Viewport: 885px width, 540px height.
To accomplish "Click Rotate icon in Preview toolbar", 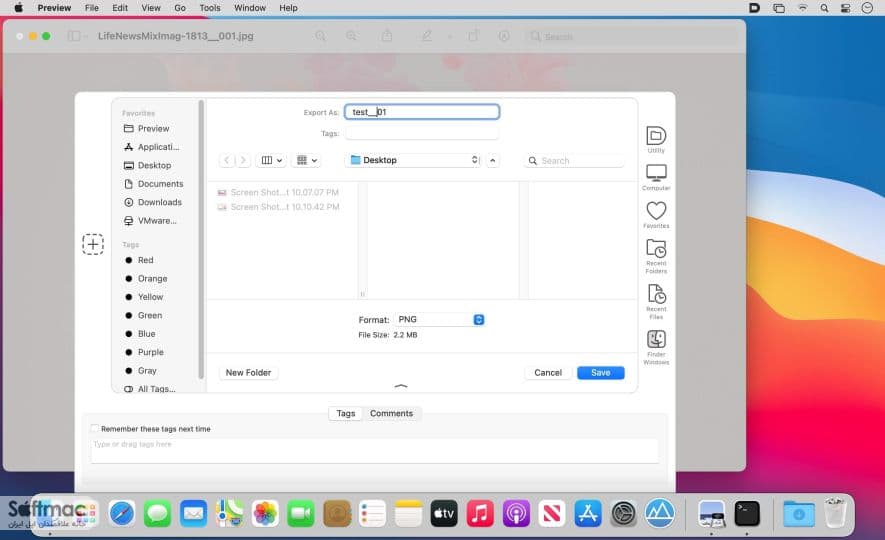I will [473, 36].
